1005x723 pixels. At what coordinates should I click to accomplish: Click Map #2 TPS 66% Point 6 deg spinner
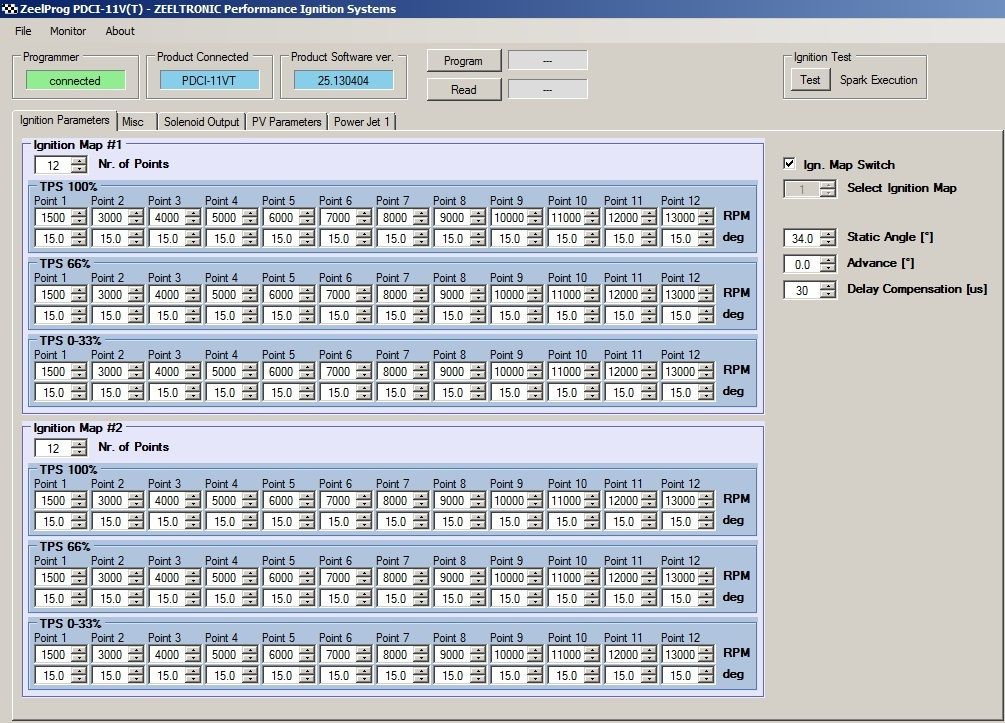tap(364, 599)
